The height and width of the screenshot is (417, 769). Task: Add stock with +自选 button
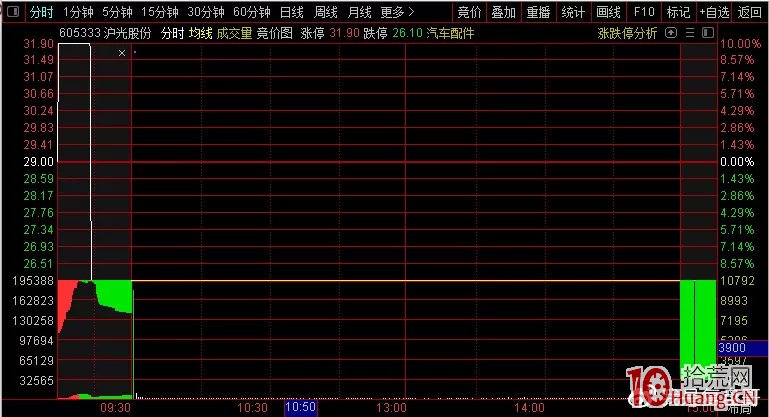coord(715,12)
